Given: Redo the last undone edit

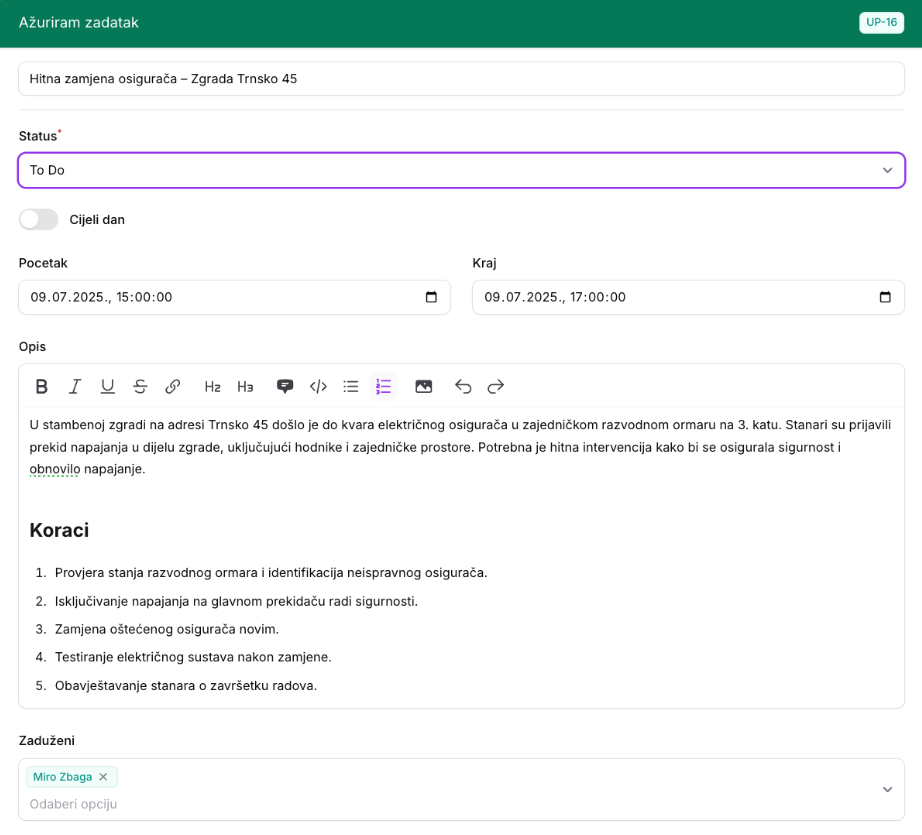Looking at the screenshot, I should (496, 386).
